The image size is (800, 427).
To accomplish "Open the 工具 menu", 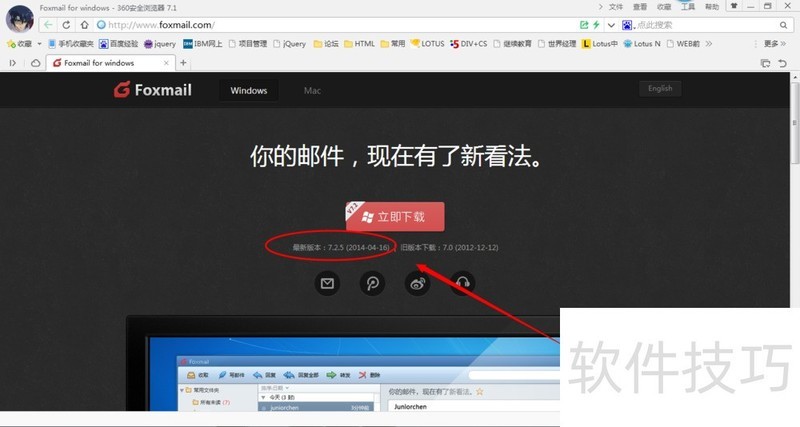I will pos(688,7).
